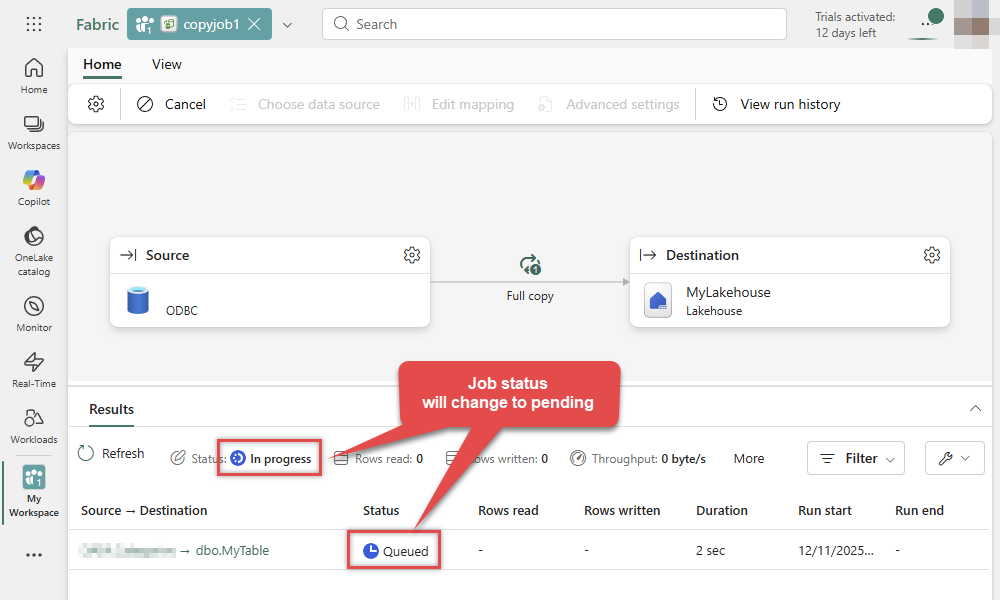Open the copyjob1 tab dropdown chevron
Screen dimensions: 1000x600
[287, 24]
